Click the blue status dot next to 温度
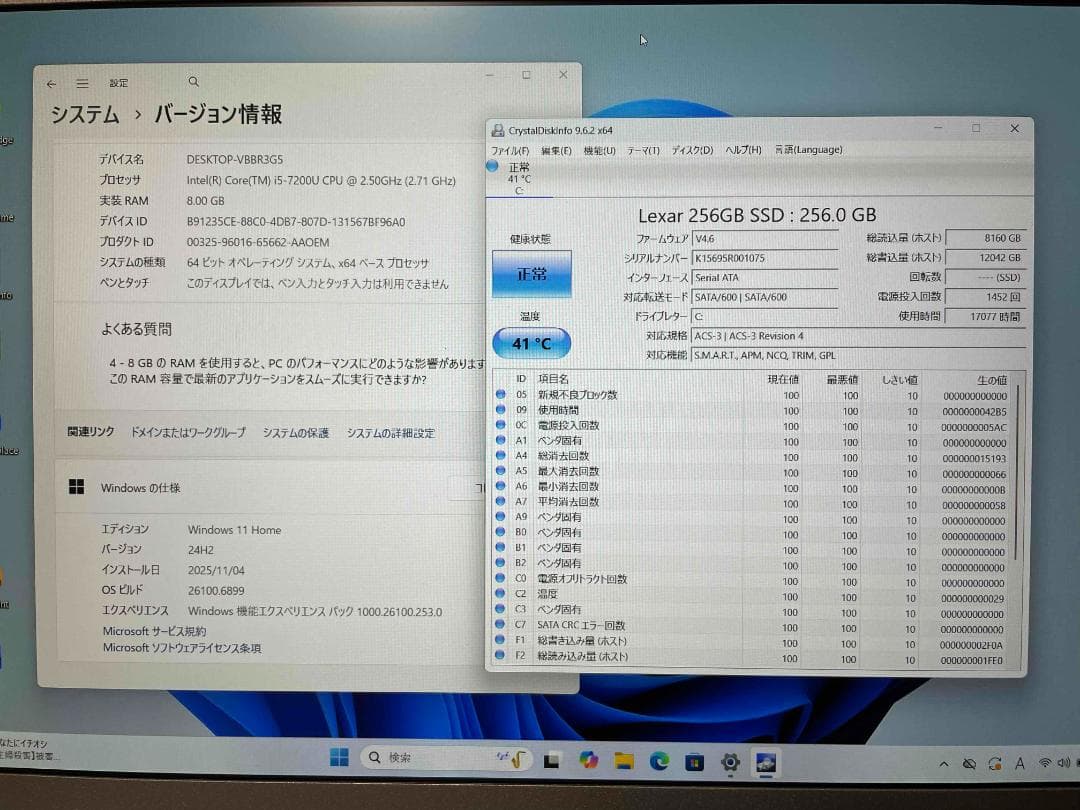The height and width of the screenshot is (810, 1080). pos(500,594)
